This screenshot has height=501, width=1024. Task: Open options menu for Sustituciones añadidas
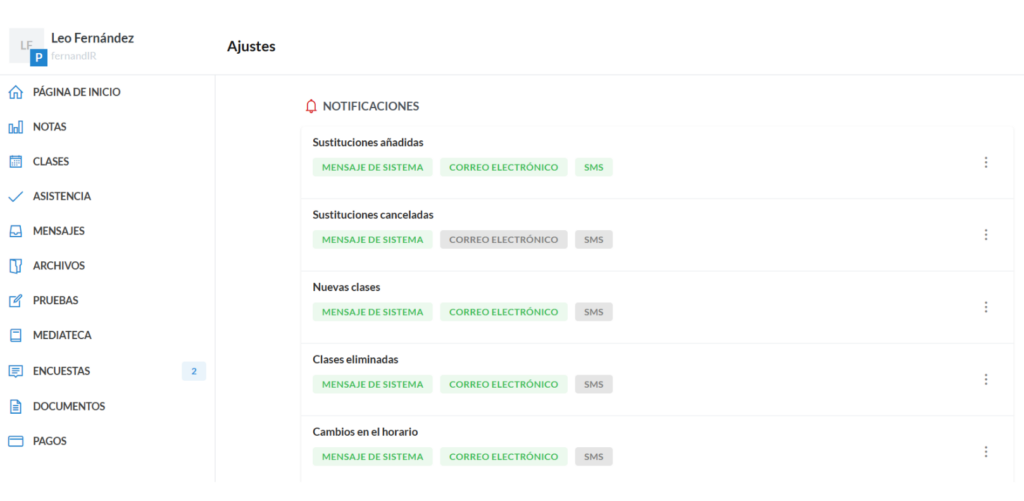(x=986, y=162)
